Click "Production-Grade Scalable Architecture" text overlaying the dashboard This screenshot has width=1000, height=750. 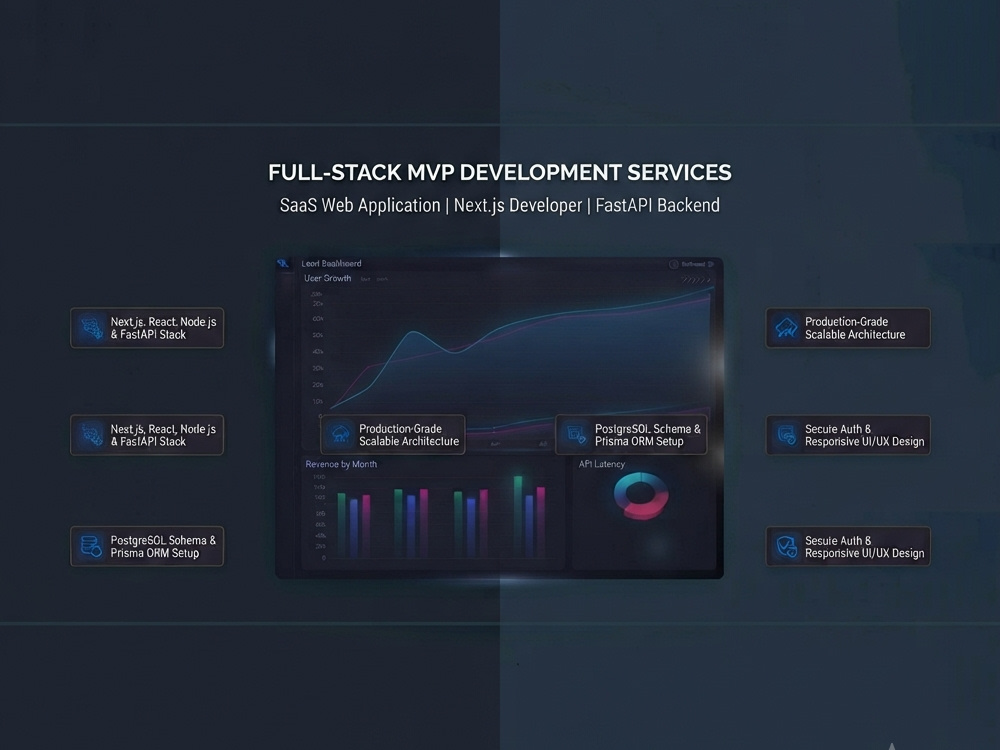[409, 435]
